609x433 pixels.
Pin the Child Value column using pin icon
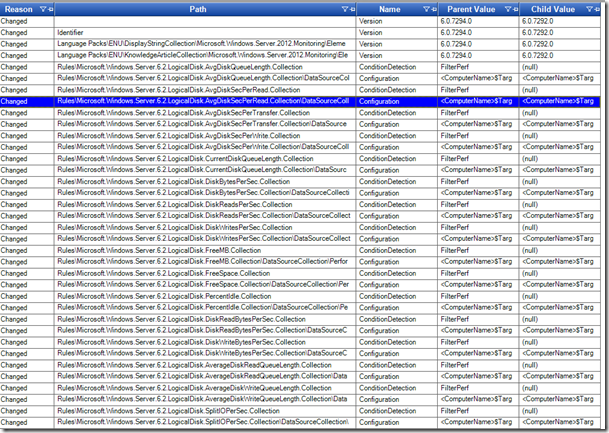pos(597,9)
